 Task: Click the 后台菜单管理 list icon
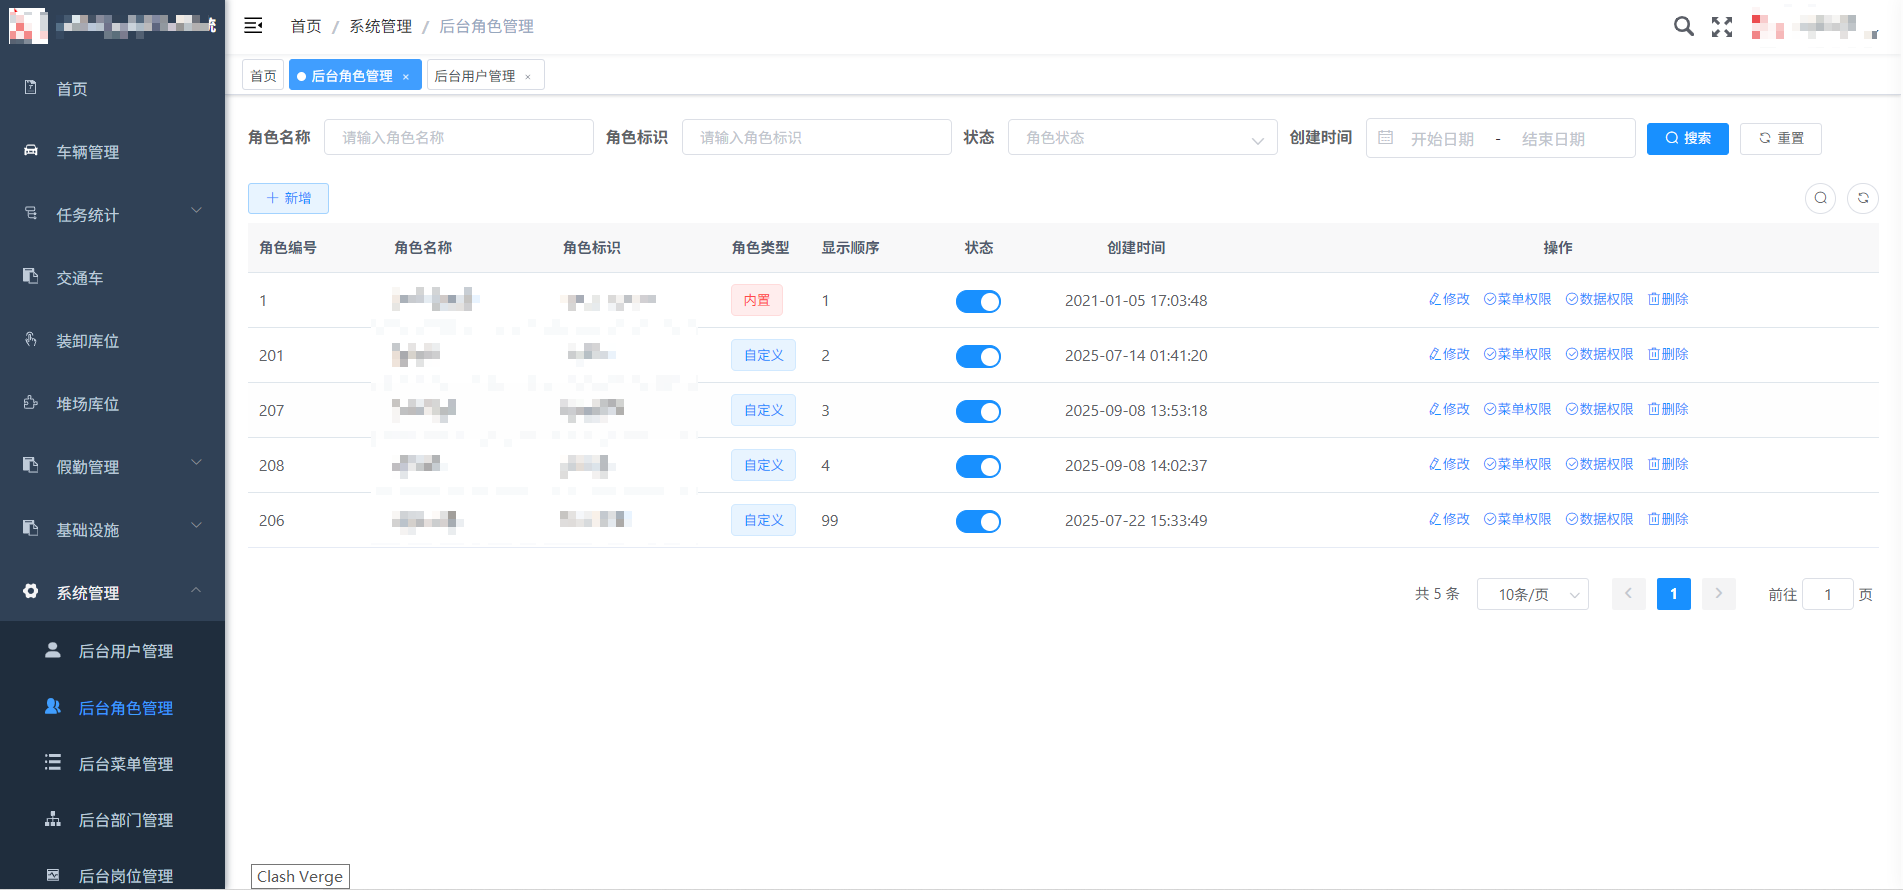53,763
